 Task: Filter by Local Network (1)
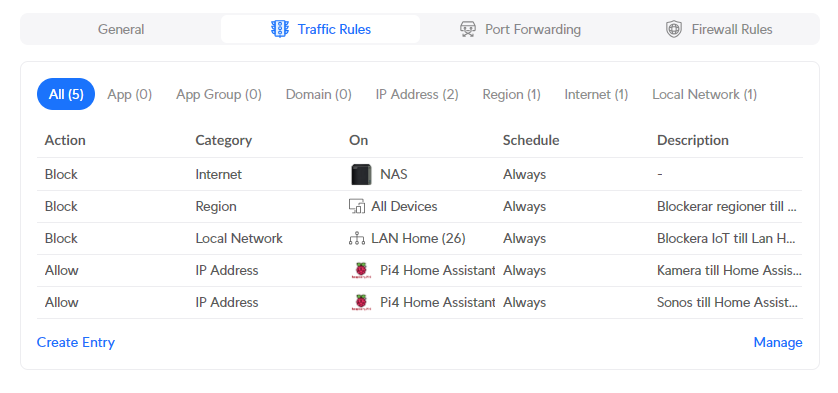pyautogui.click(x=704, y=95)
